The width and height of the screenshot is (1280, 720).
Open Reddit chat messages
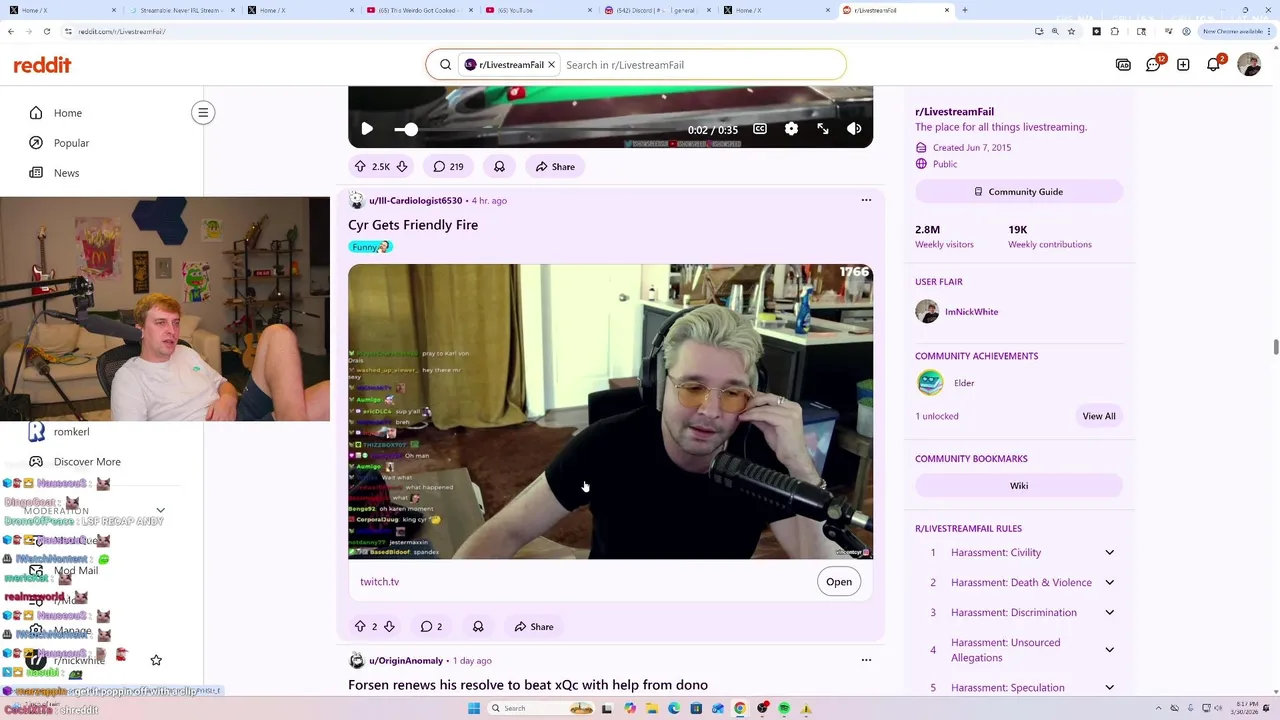(x=1153, y=65)
